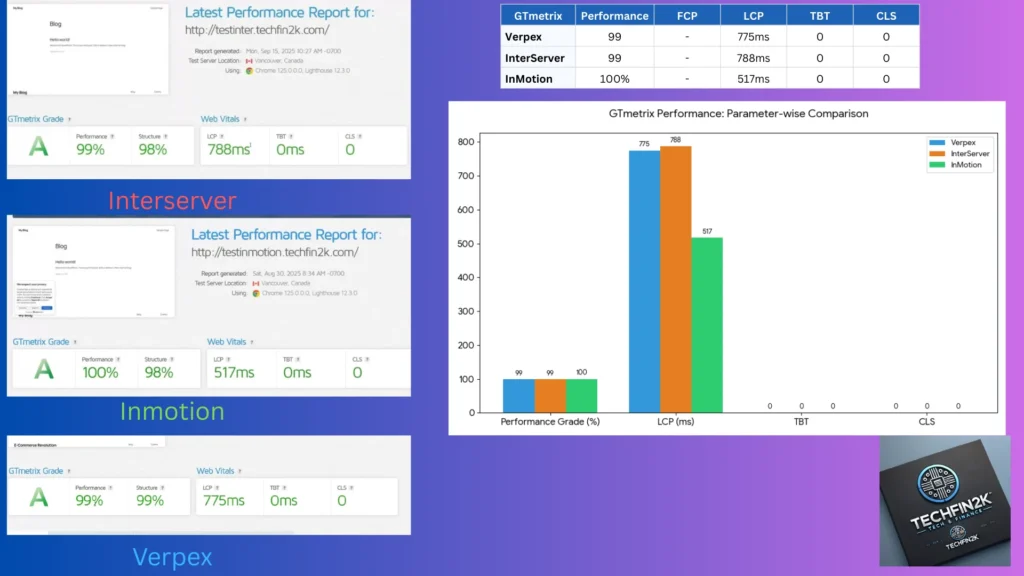Click green InMotion legend swatch
Screen dimensions: 1024x576
click(937, 165)
